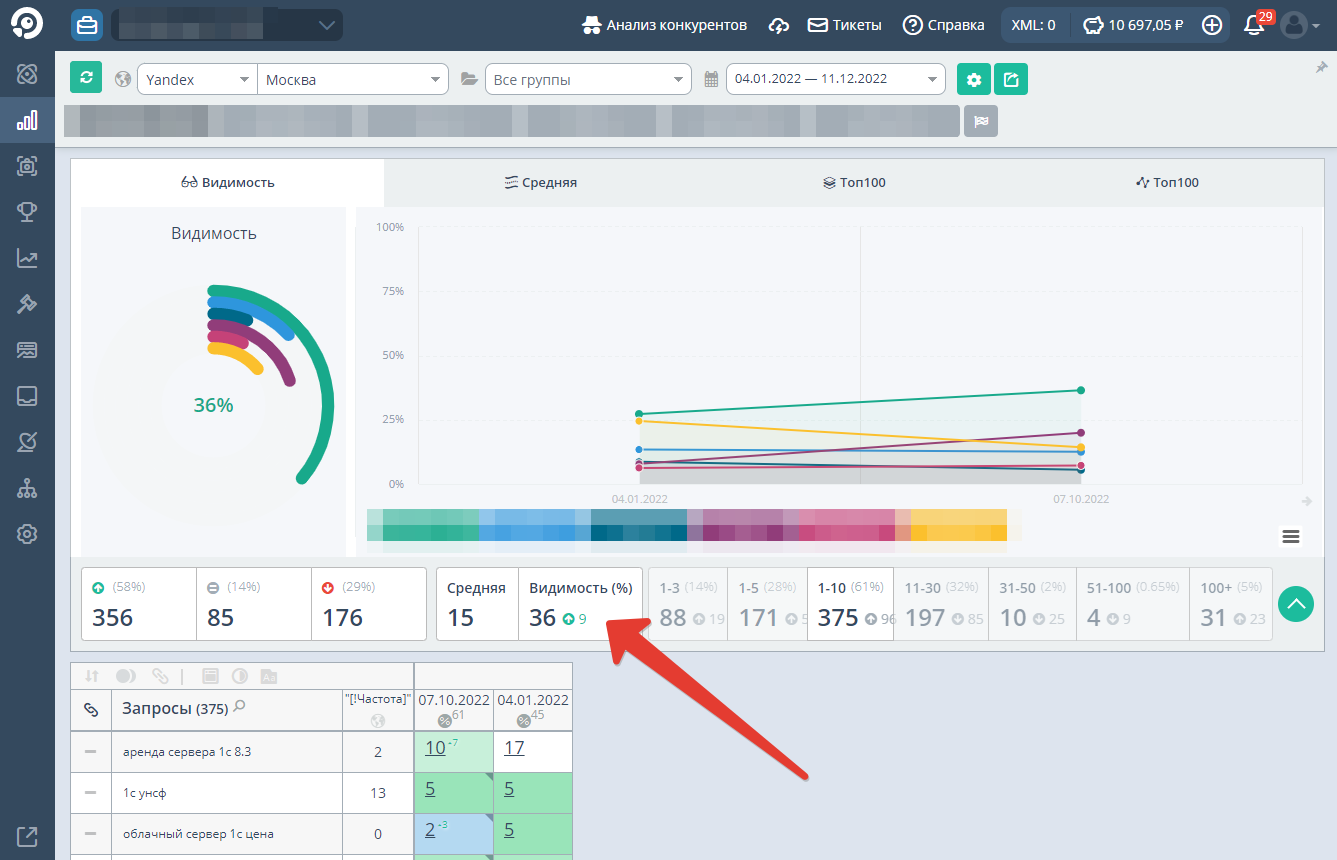Click the percent icon under 07.10.2022

(444, 721)
